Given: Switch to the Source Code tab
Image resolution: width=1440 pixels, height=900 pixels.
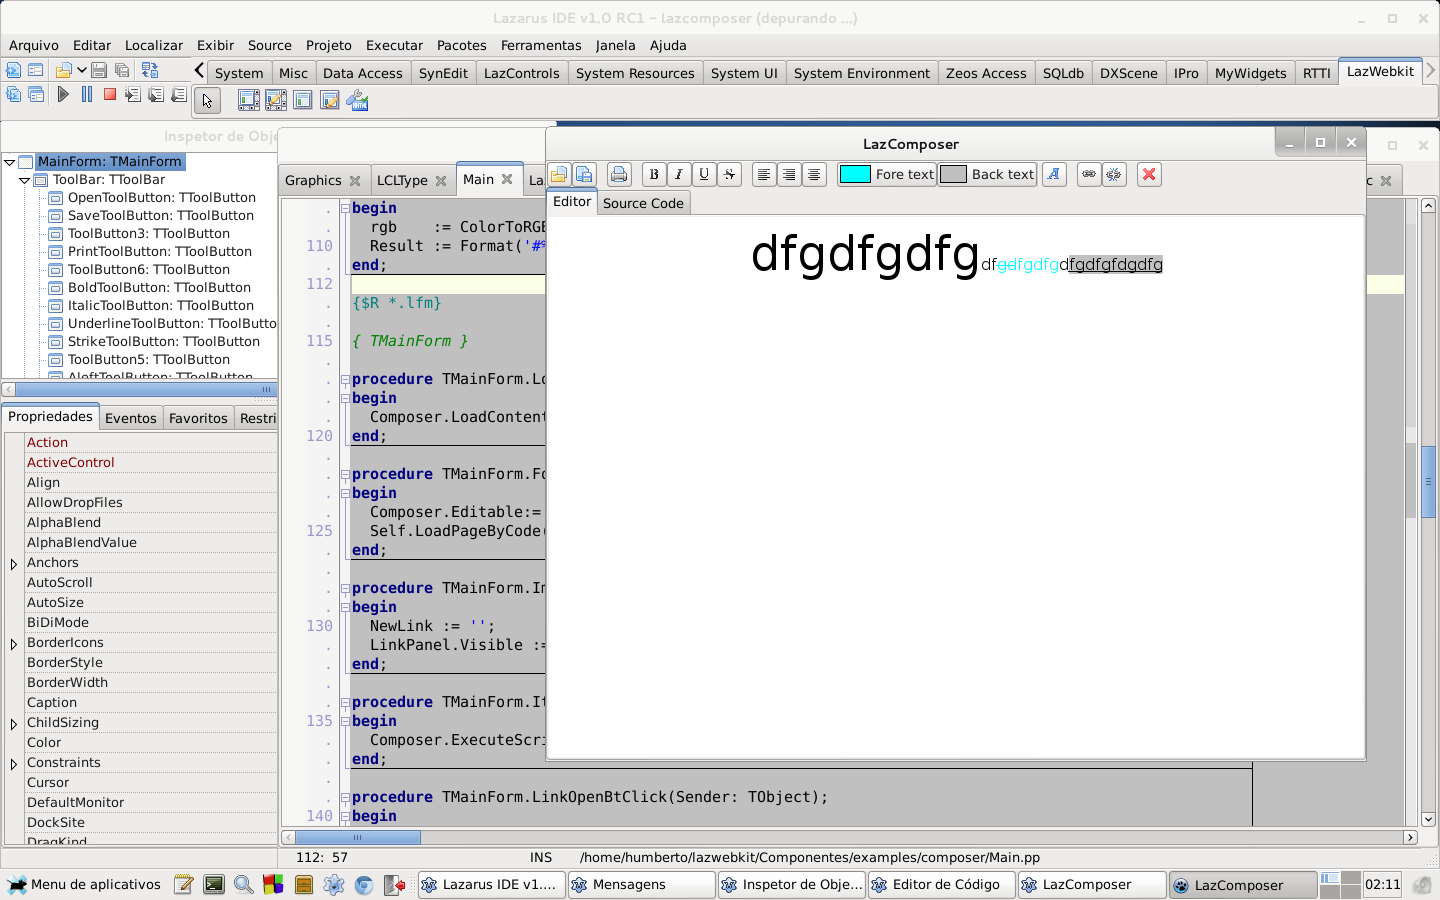Looking at the screenshot, I should [643, 202].
